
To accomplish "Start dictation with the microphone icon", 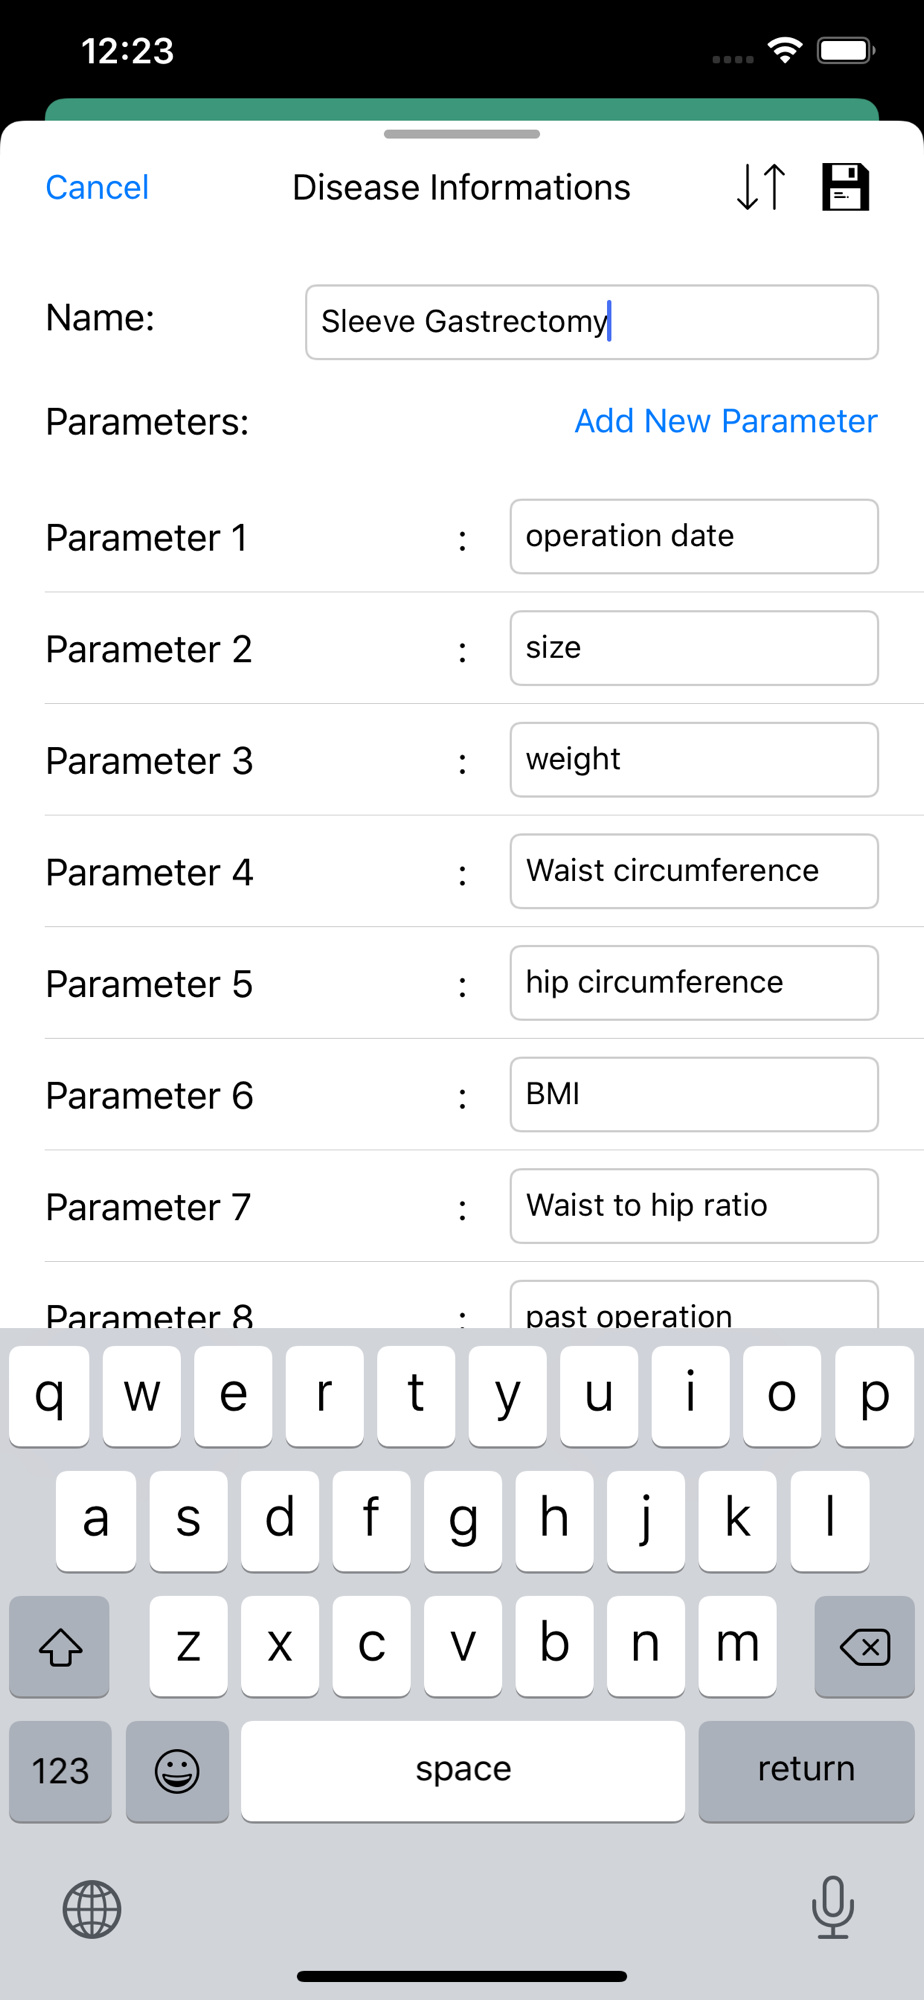I will pos(832,1907).
